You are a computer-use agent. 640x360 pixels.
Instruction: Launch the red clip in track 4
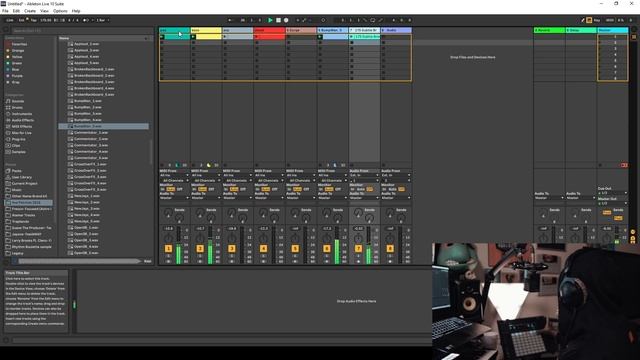tap(257, 37)
